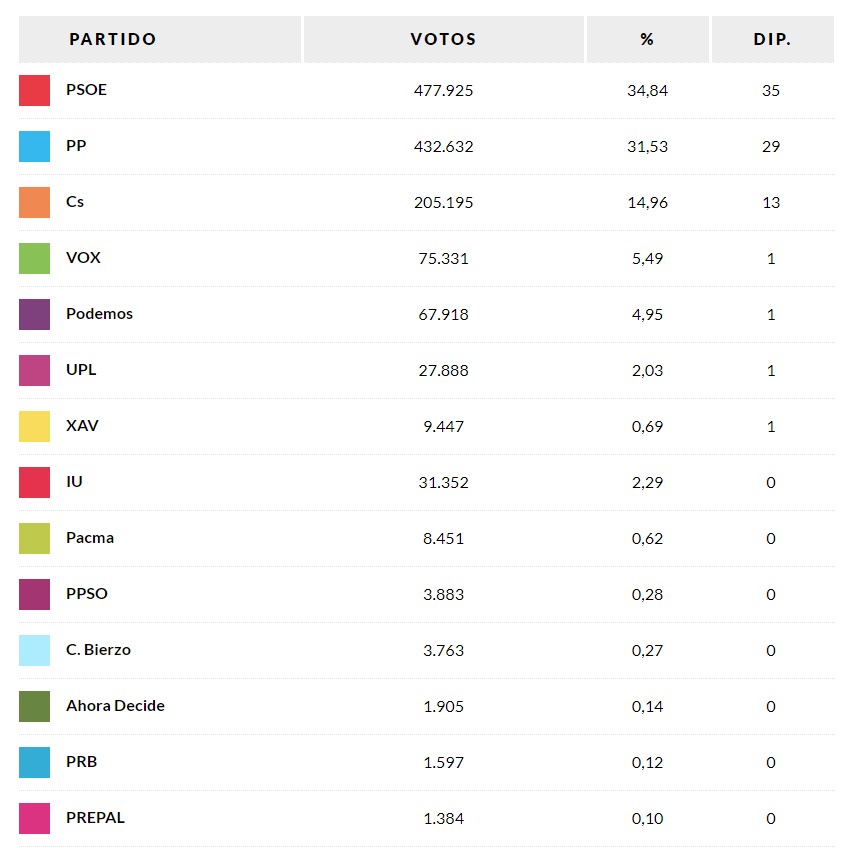The height and width of the screenshot is (848, 847).
Task: Select the blue PP party color square
Action: point(34,146)
